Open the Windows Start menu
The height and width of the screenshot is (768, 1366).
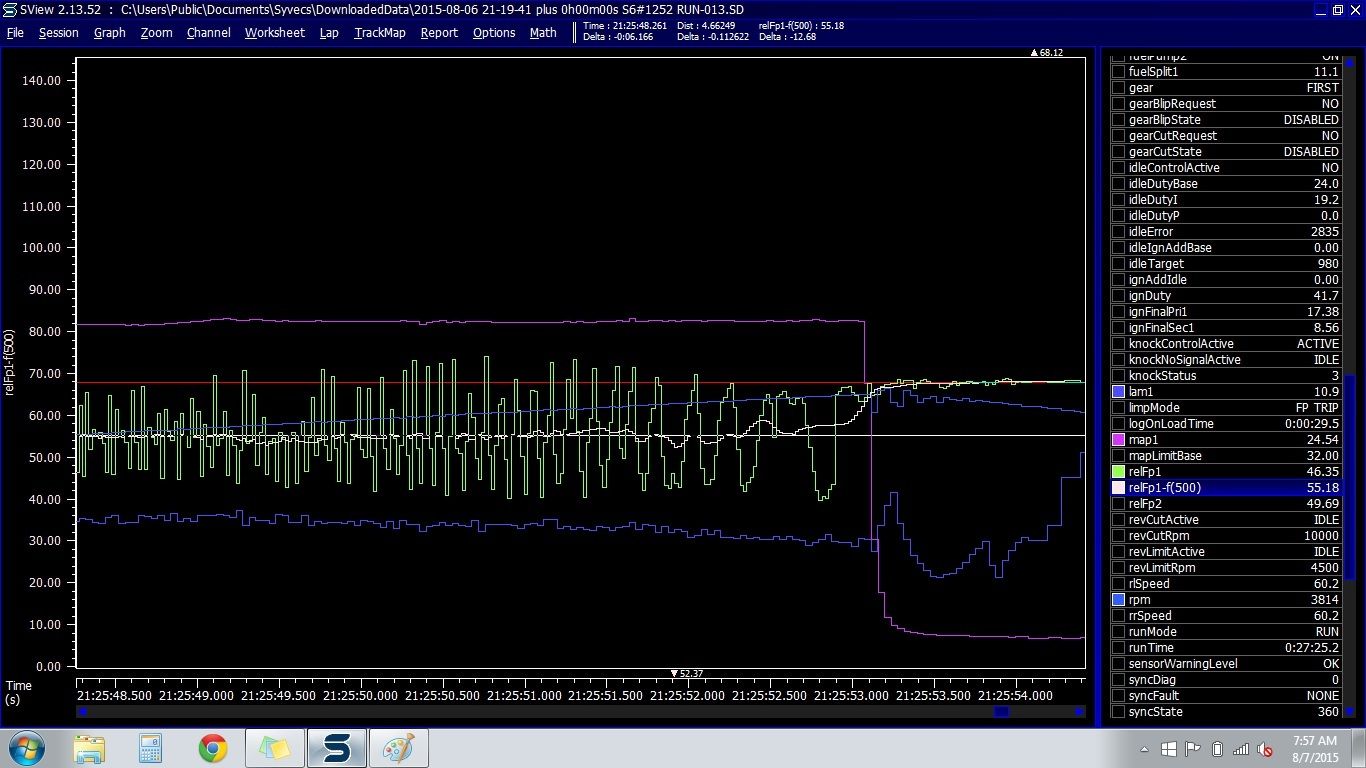(x=26, y=748)
